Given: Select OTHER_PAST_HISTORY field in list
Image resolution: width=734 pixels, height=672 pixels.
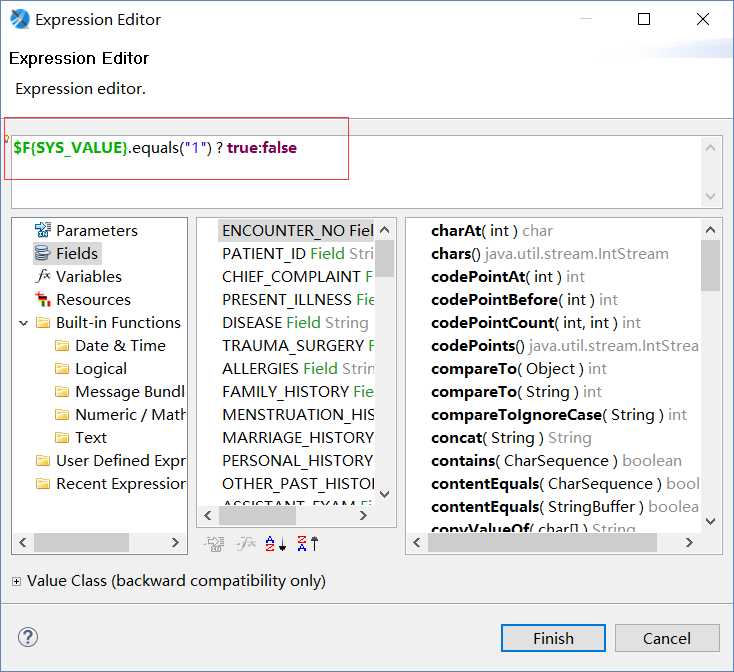Looking at the screenshot, I should click(297, 483).
